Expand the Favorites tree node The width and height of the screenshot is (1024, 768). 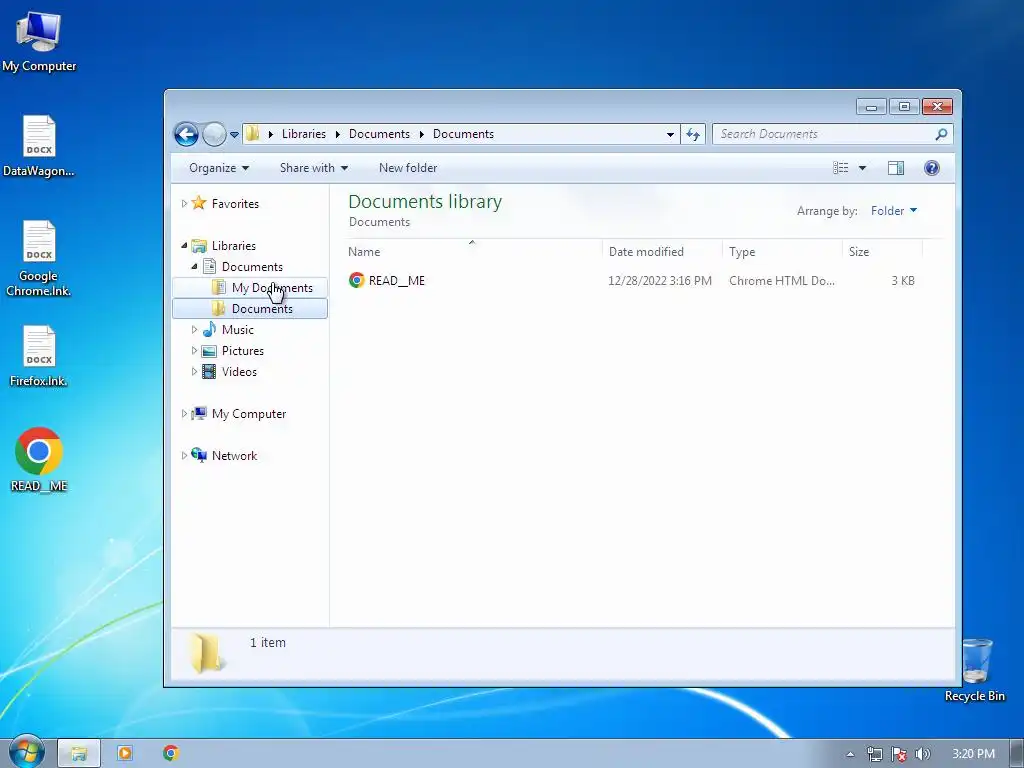click(184, 204)
